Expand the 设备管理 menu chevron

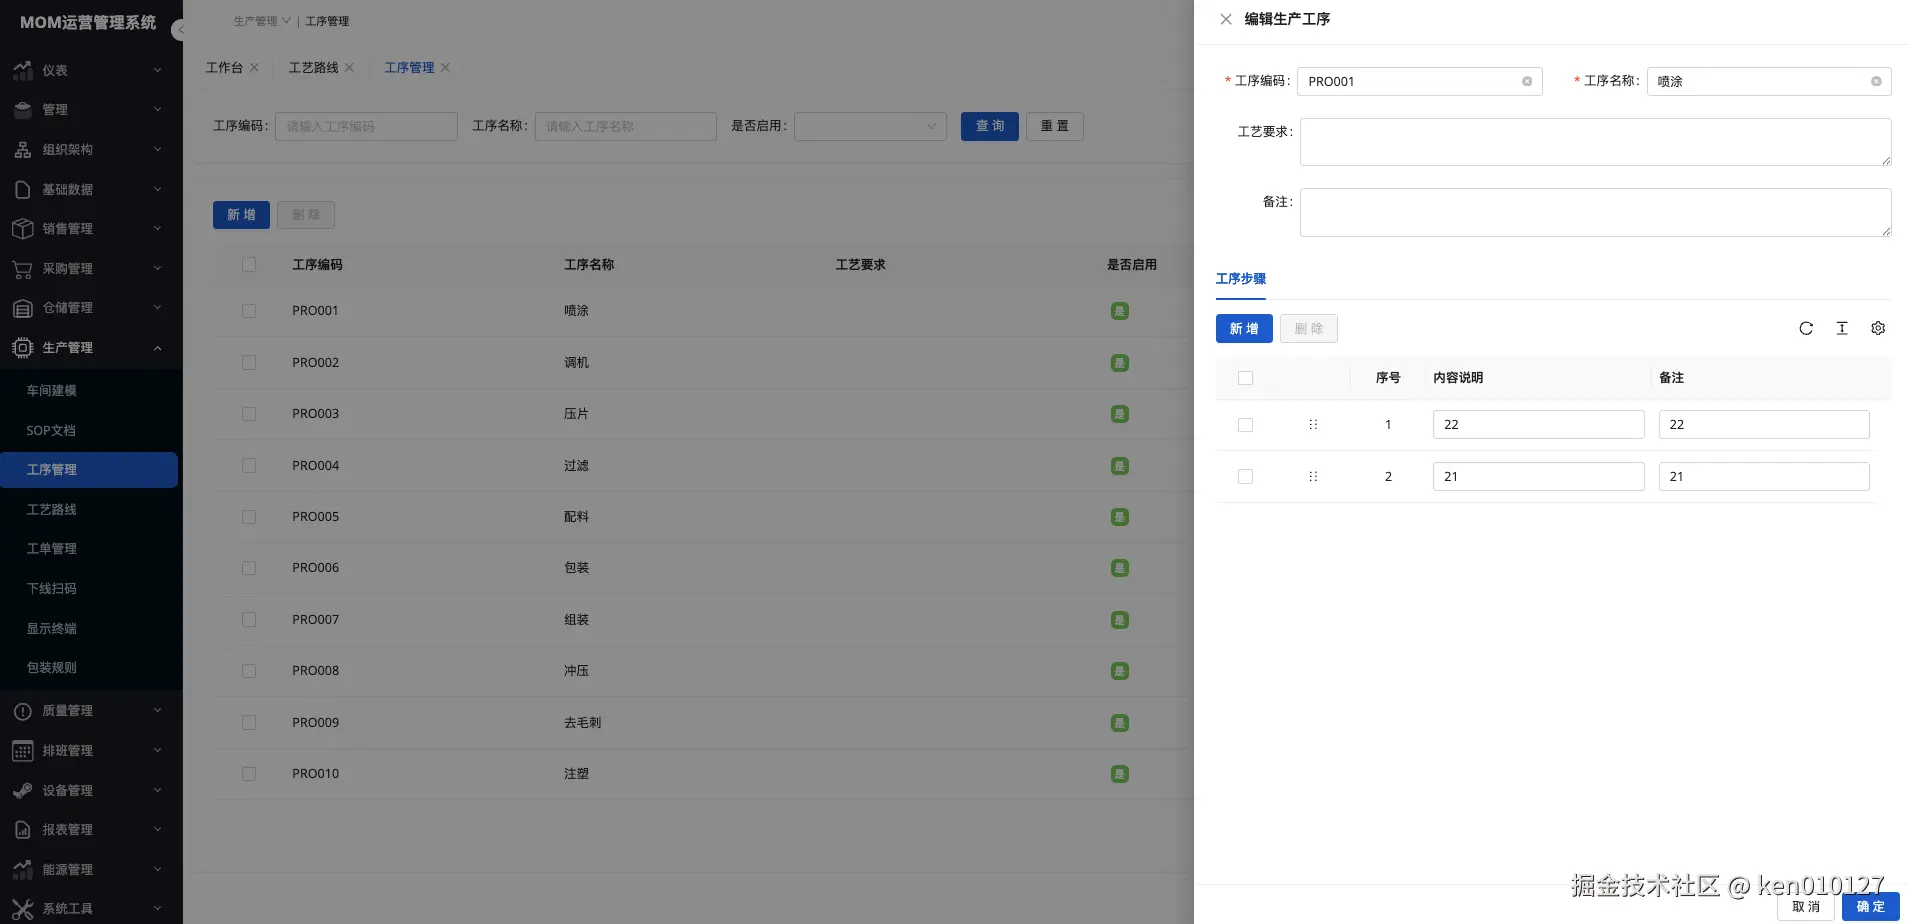[157, 790]
